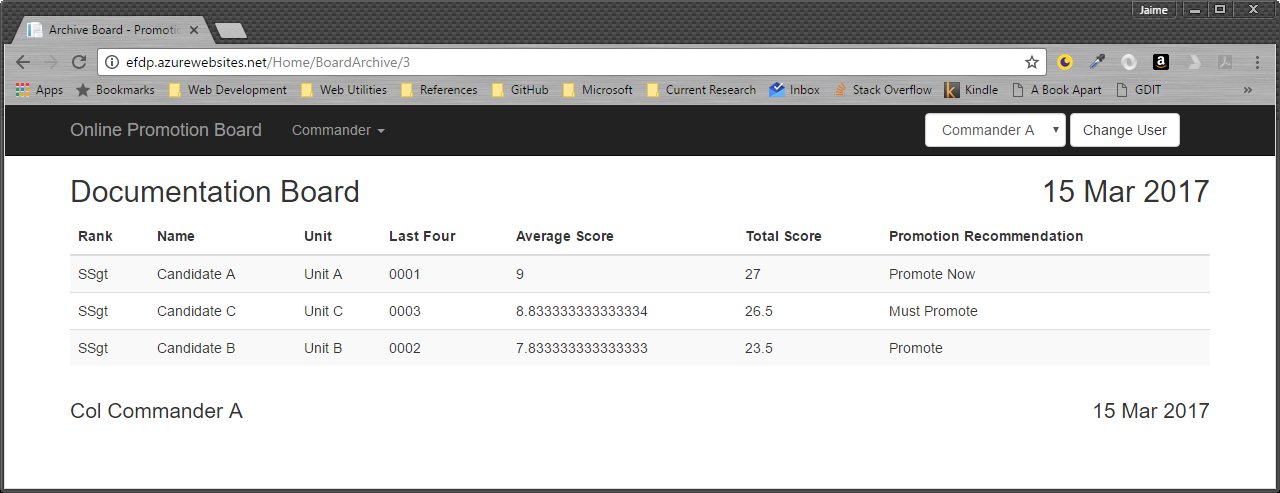Screen dimensions: 1280x493
Task: Reload the current page
Action: point(79,62)
